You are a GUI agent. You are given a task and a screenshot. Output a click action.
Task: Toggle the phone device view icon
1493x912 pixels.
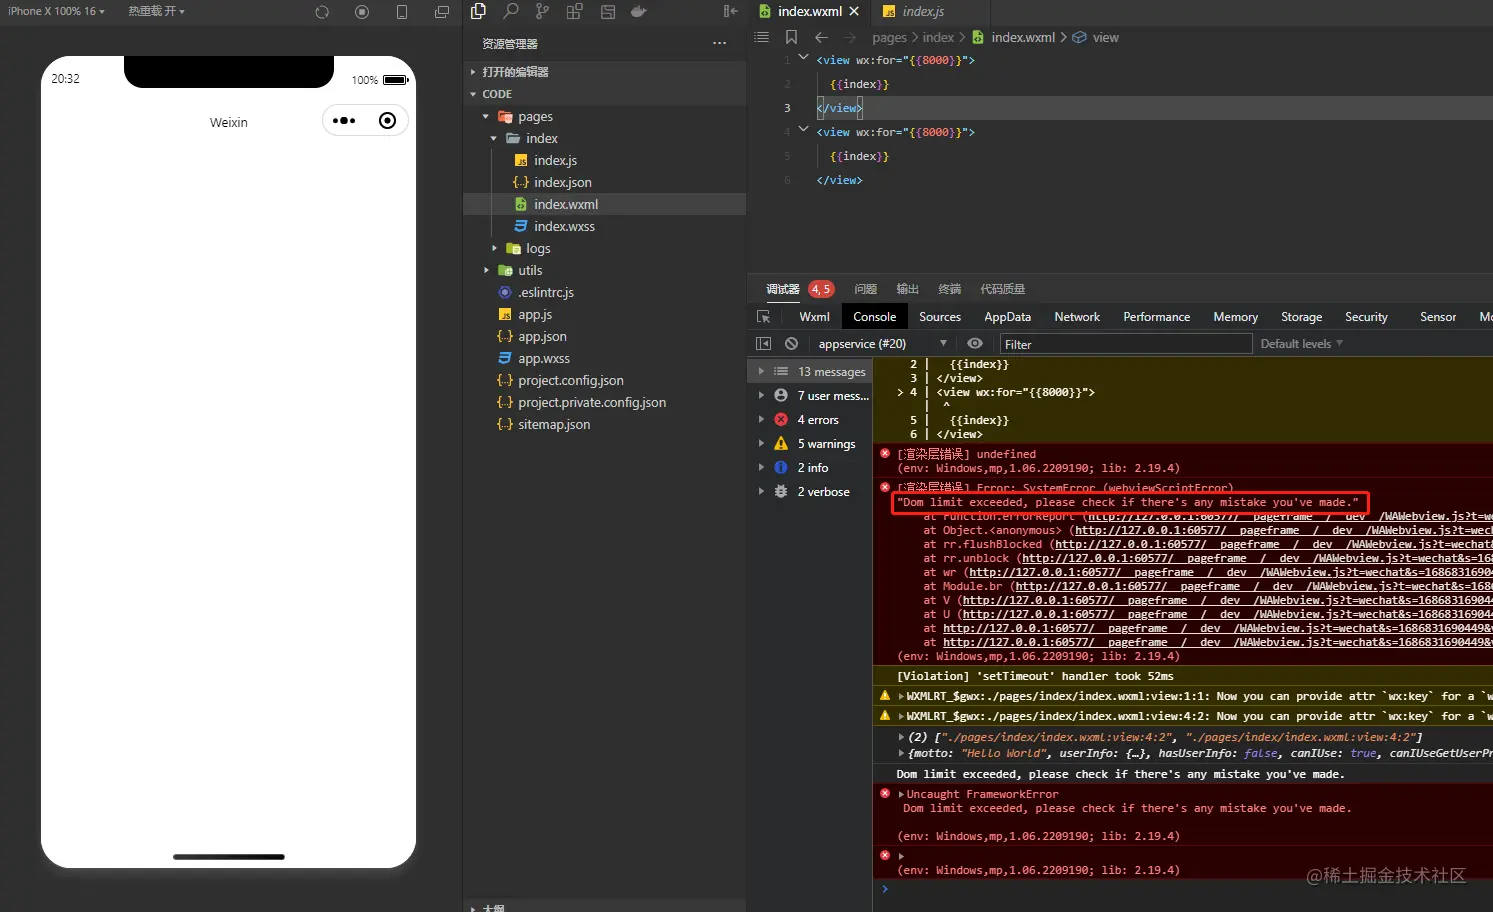point(402,12)
